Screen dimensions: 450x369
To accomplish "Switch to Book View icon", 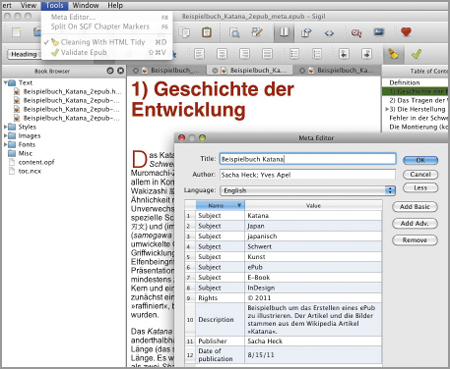I will pyautogui.click(x=284, y=32).
